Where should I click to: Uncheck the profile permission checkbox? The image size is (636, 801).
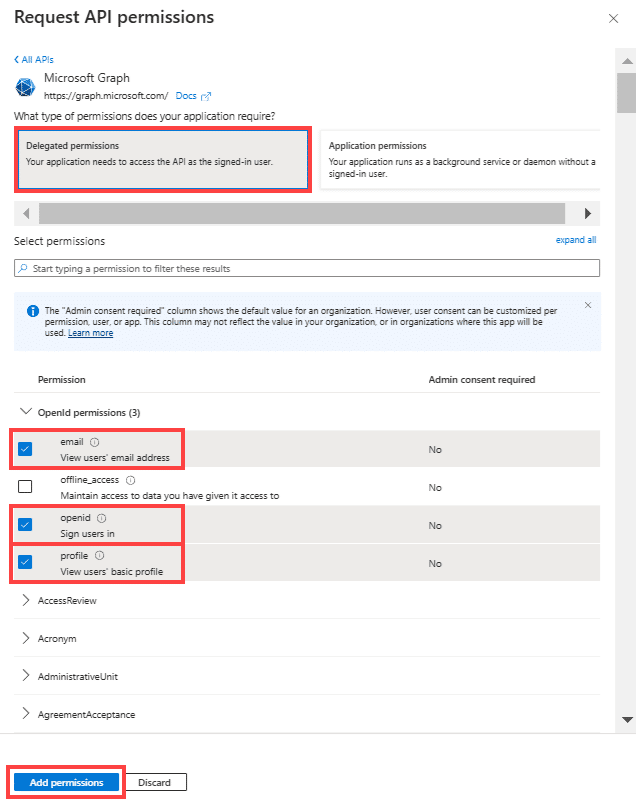[x=25, y=562]
